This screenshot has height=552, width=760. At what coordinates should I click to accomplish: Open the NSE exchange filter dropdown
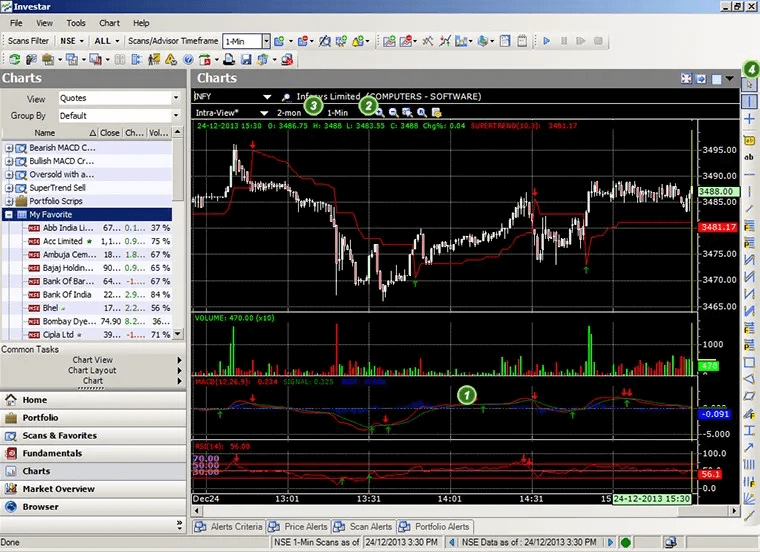click(72, 41)
